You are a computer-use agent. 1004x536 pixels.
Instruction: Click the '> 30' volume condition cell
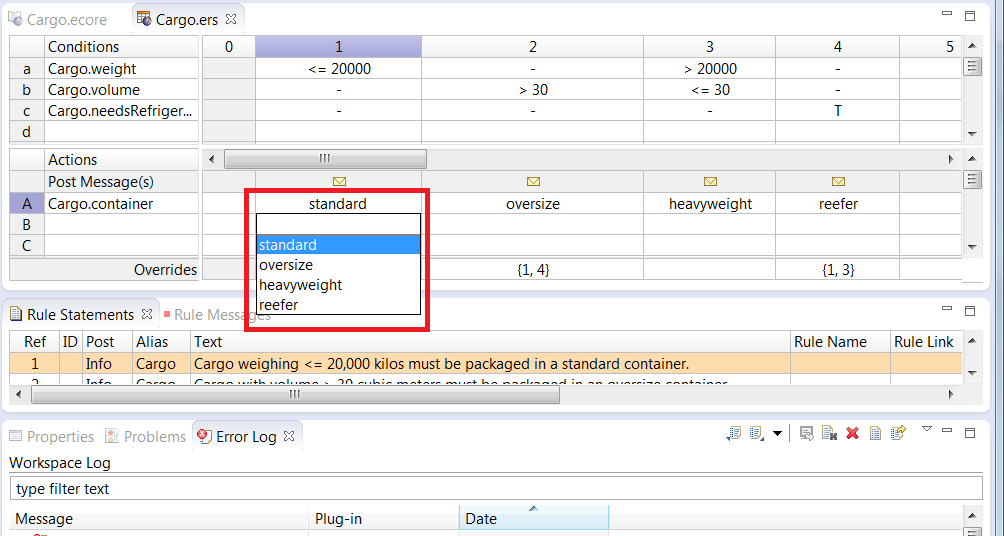click(x=533, y=90)
